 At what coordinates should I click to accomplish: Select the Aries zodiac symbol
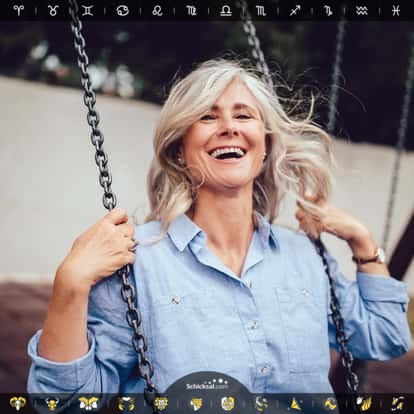19,10
